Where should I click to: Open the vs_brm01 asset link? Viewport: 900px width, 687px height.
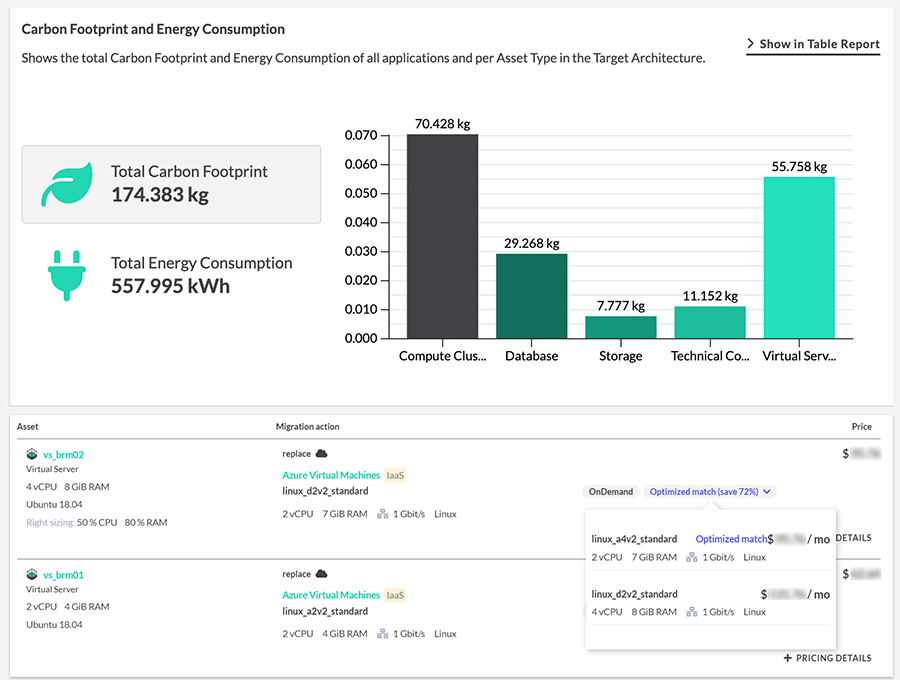pos(63,575)
